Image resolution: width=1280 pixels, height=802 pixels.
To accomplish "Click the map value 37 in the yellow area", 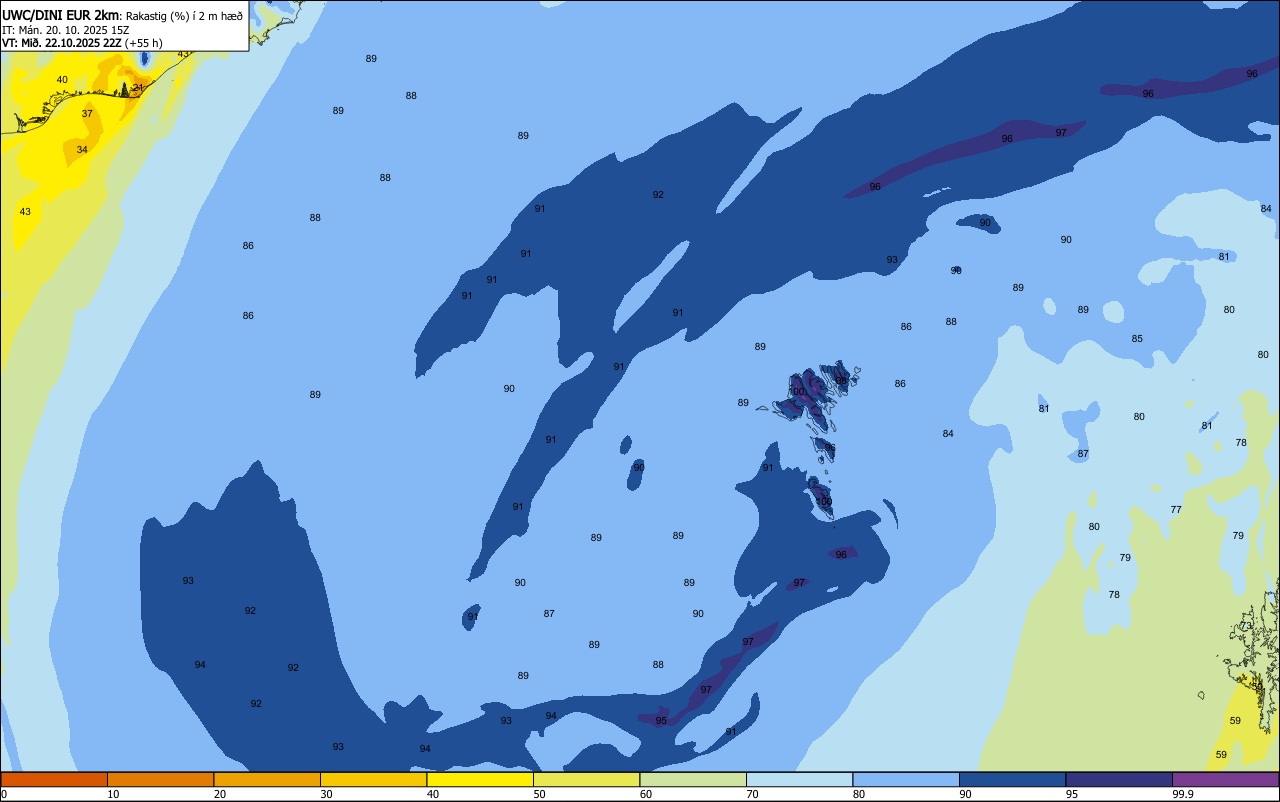I will coord(87,114).
